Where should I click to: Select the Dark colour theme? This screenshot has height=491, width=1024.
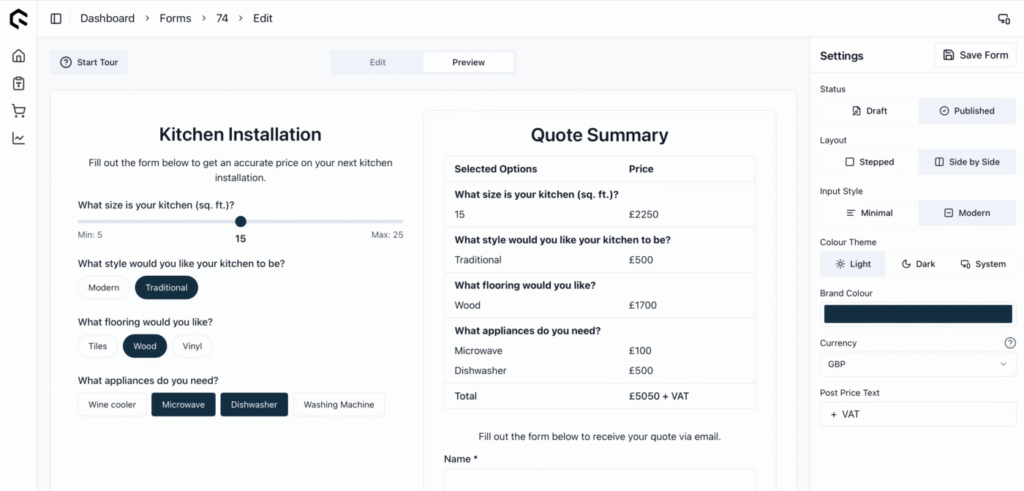click(918, 264)
